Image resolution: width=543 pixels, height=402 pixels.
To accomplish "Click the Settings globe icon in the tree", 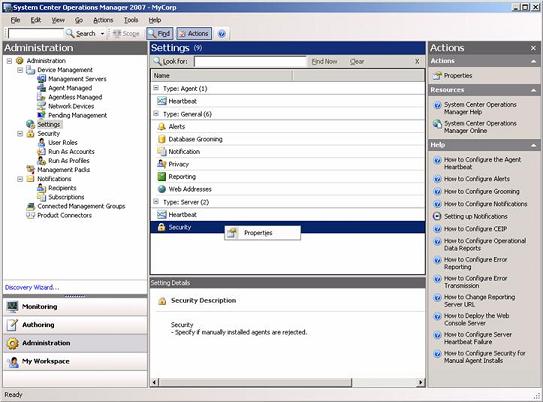I will pos(30,124).
